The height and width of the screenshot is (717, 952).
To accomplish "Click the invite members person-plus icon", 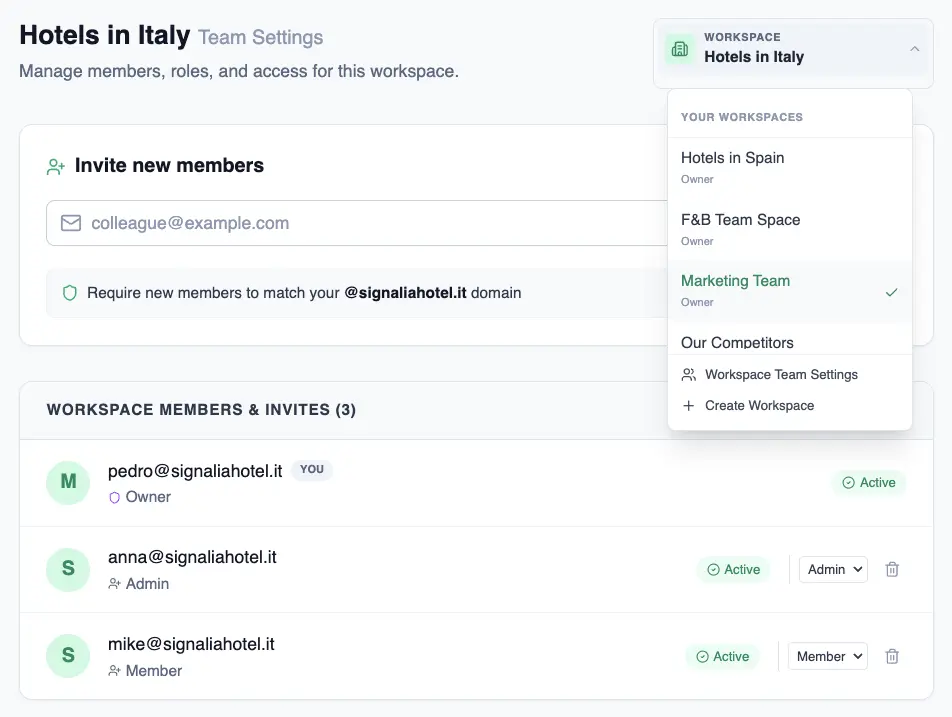I will pyautogui.click(x=56, y=166).
